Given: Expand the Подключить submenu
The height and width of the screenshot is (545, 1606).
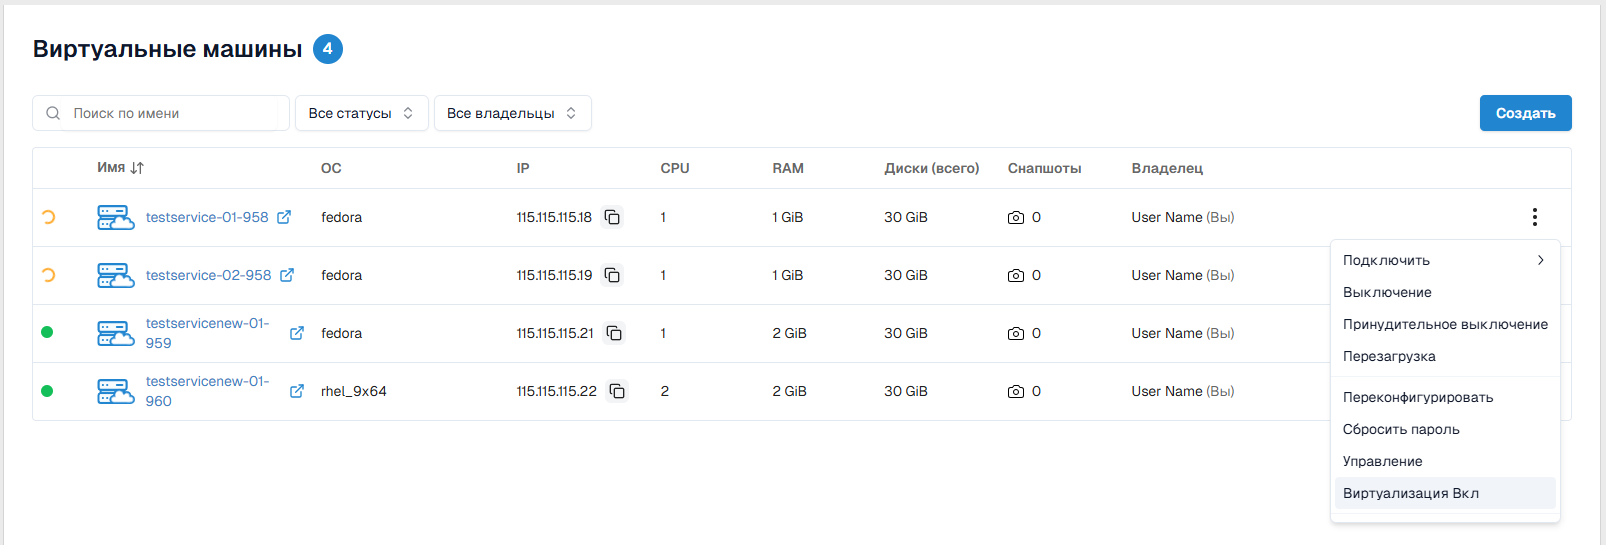Looking at the screenshot, I should tap(1444, 260).
